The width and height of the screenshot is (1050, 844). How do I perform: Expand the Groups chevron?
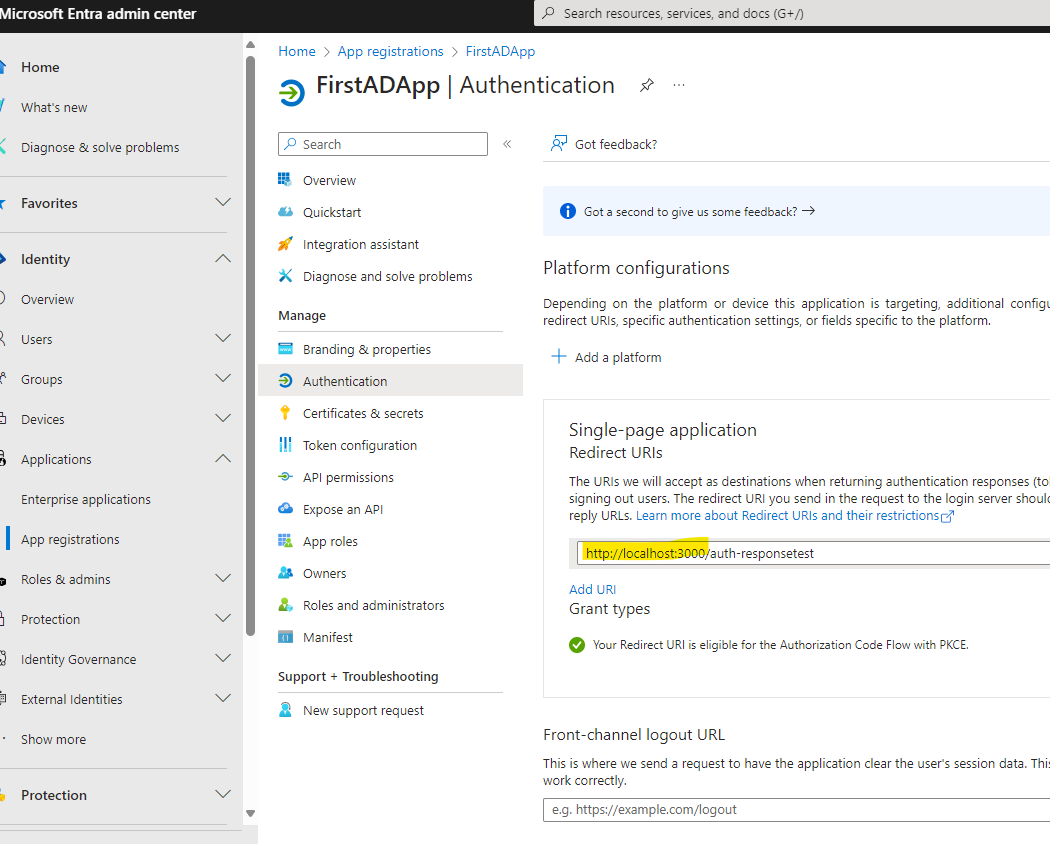pyautogui.click(x=223, y=378)
